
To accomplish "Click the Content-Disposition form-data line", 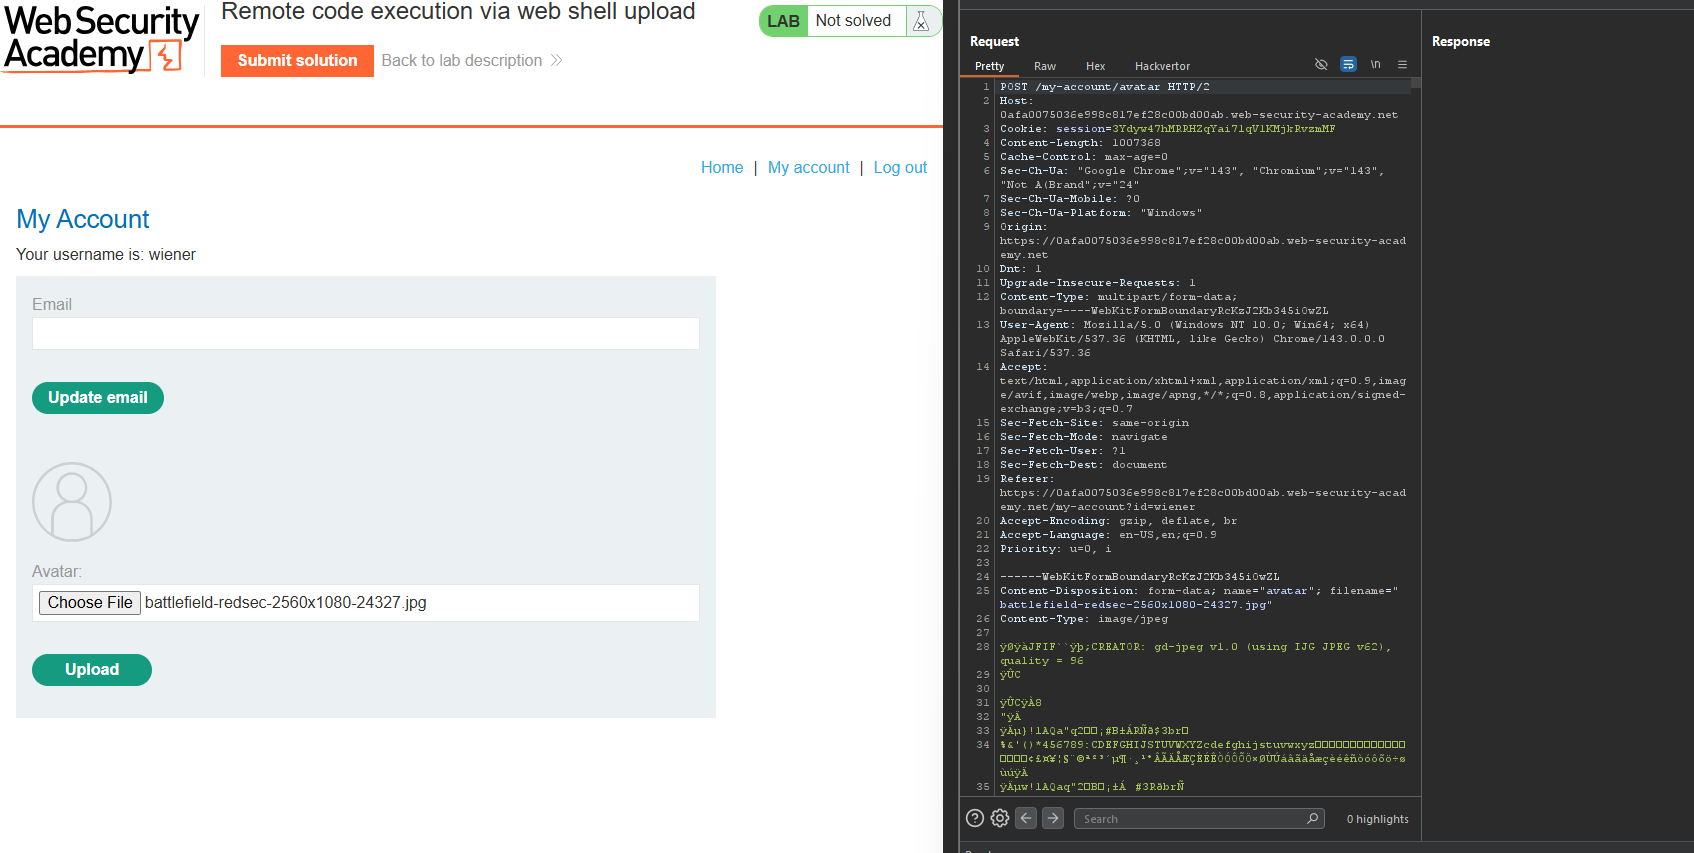I will point(1199,598).
